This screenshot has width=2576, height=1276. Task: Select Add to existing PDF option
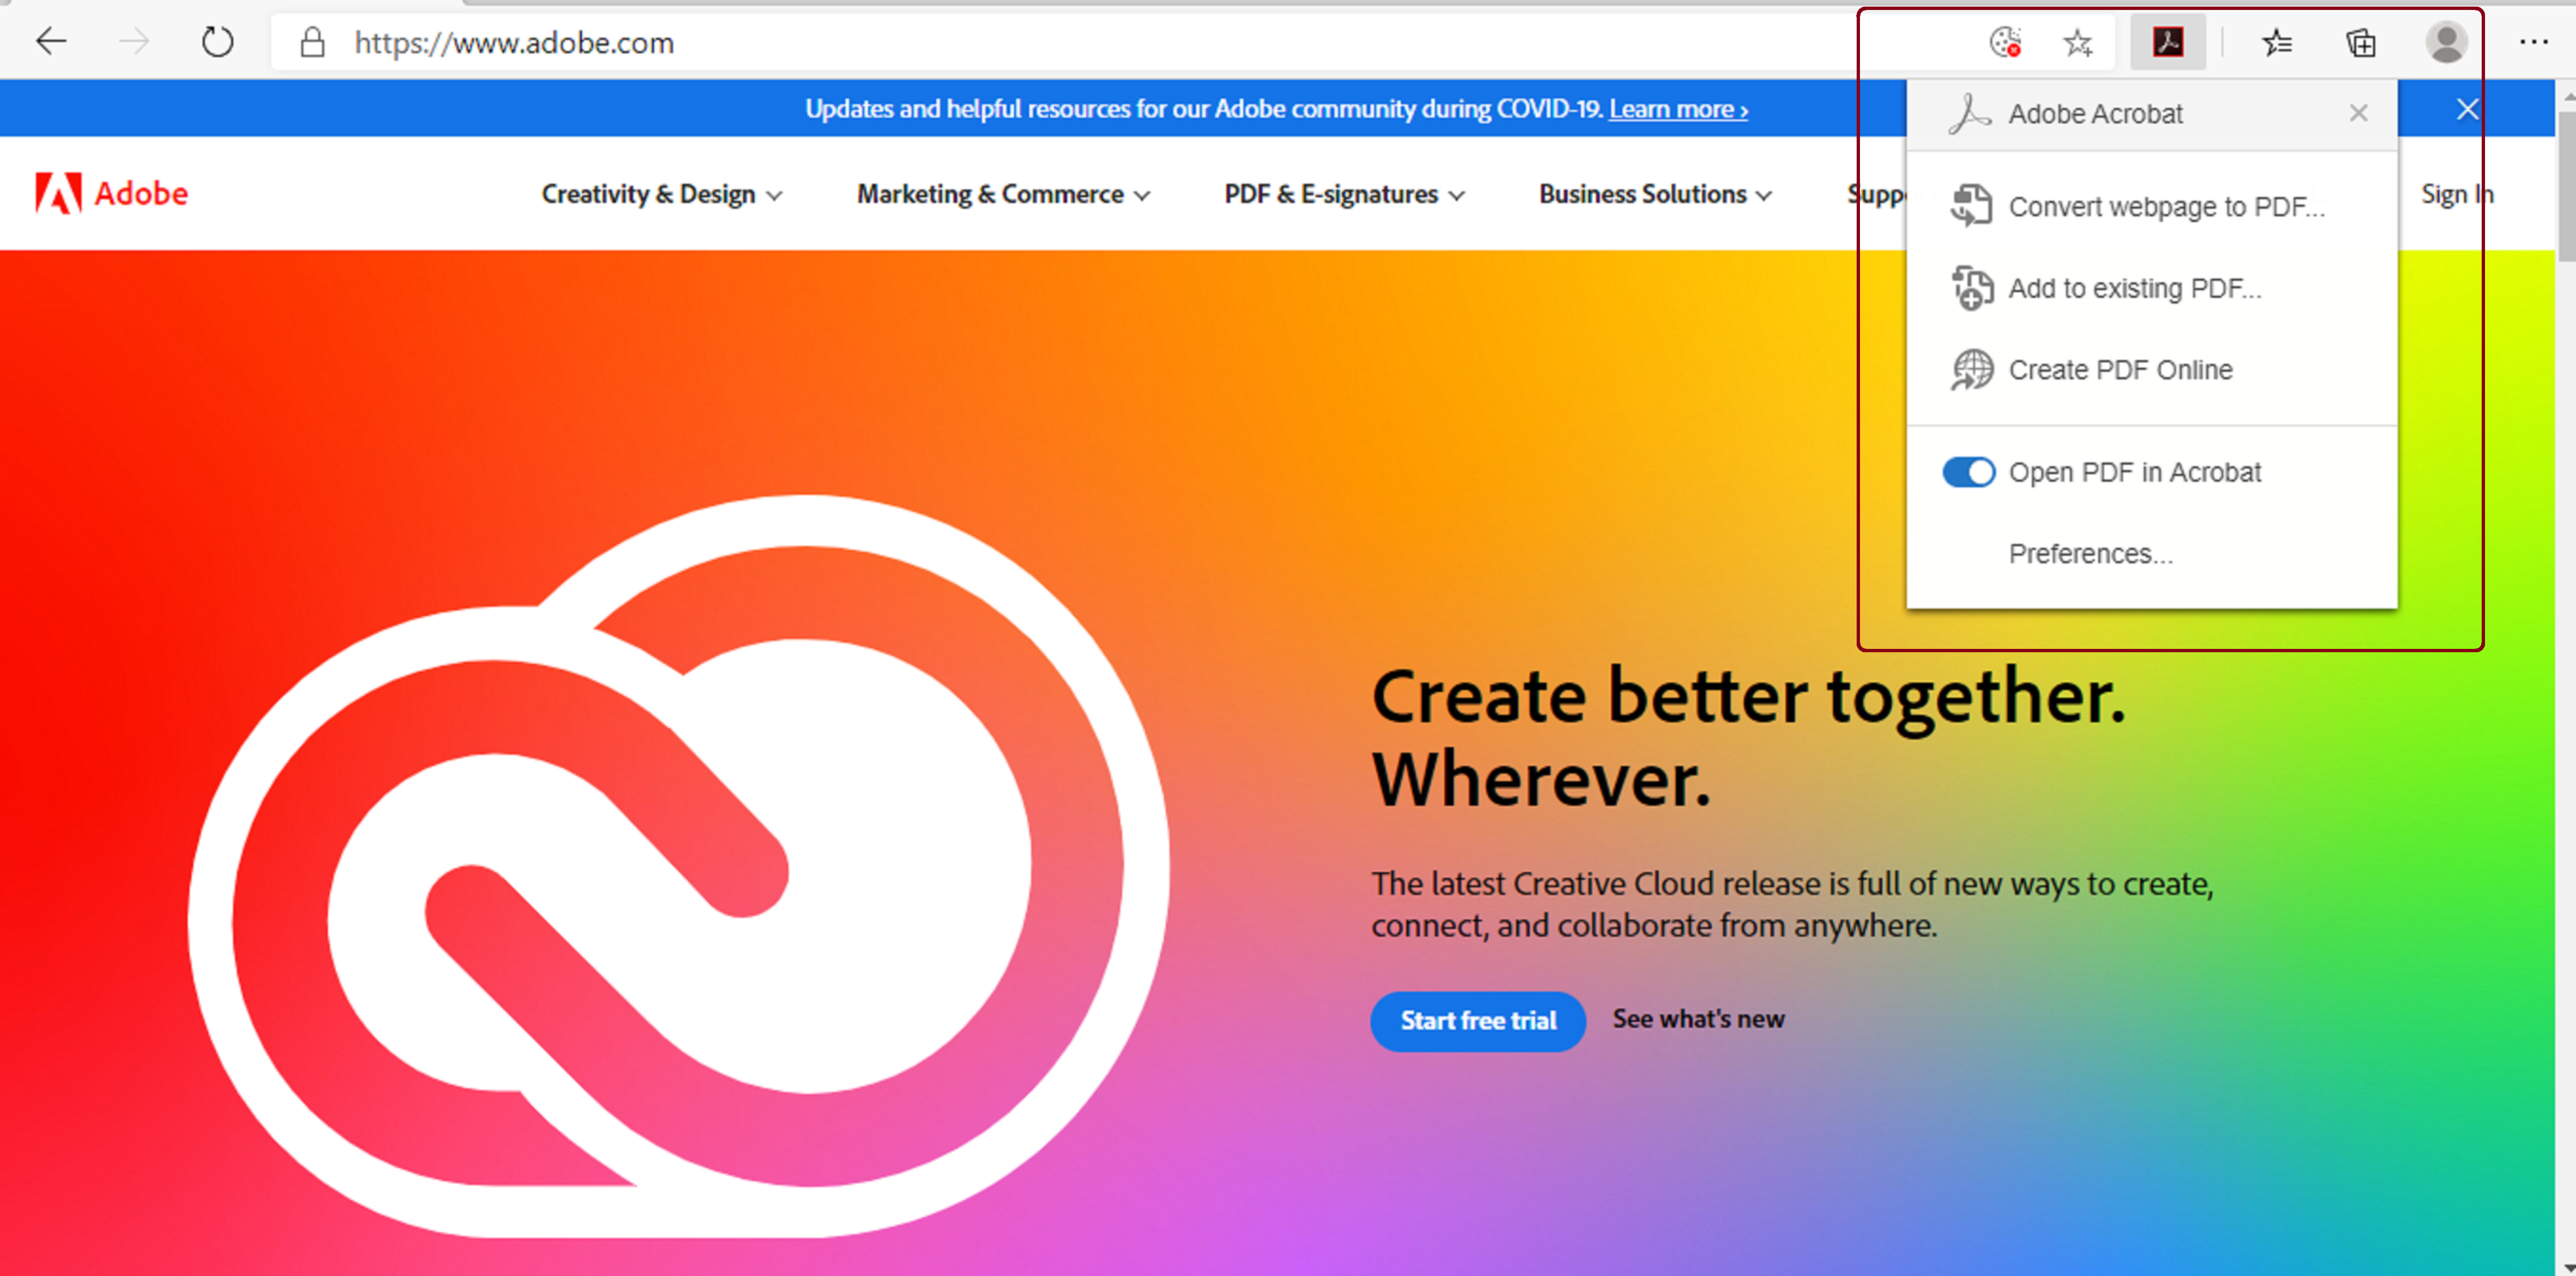(2134, 289)
